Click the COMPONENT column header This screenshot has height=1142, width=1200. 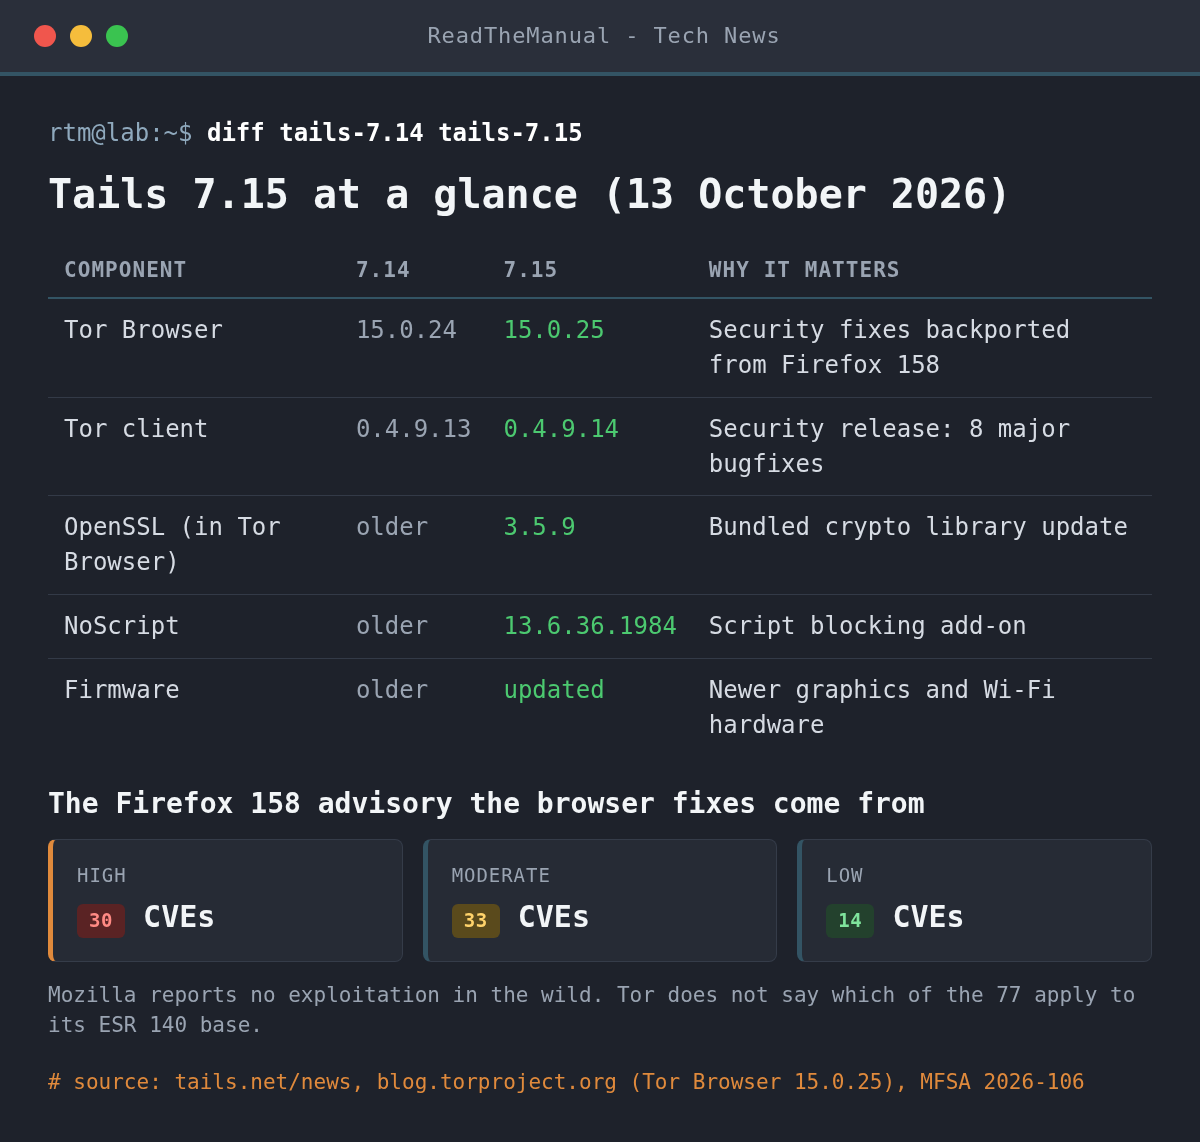point(125,270)
